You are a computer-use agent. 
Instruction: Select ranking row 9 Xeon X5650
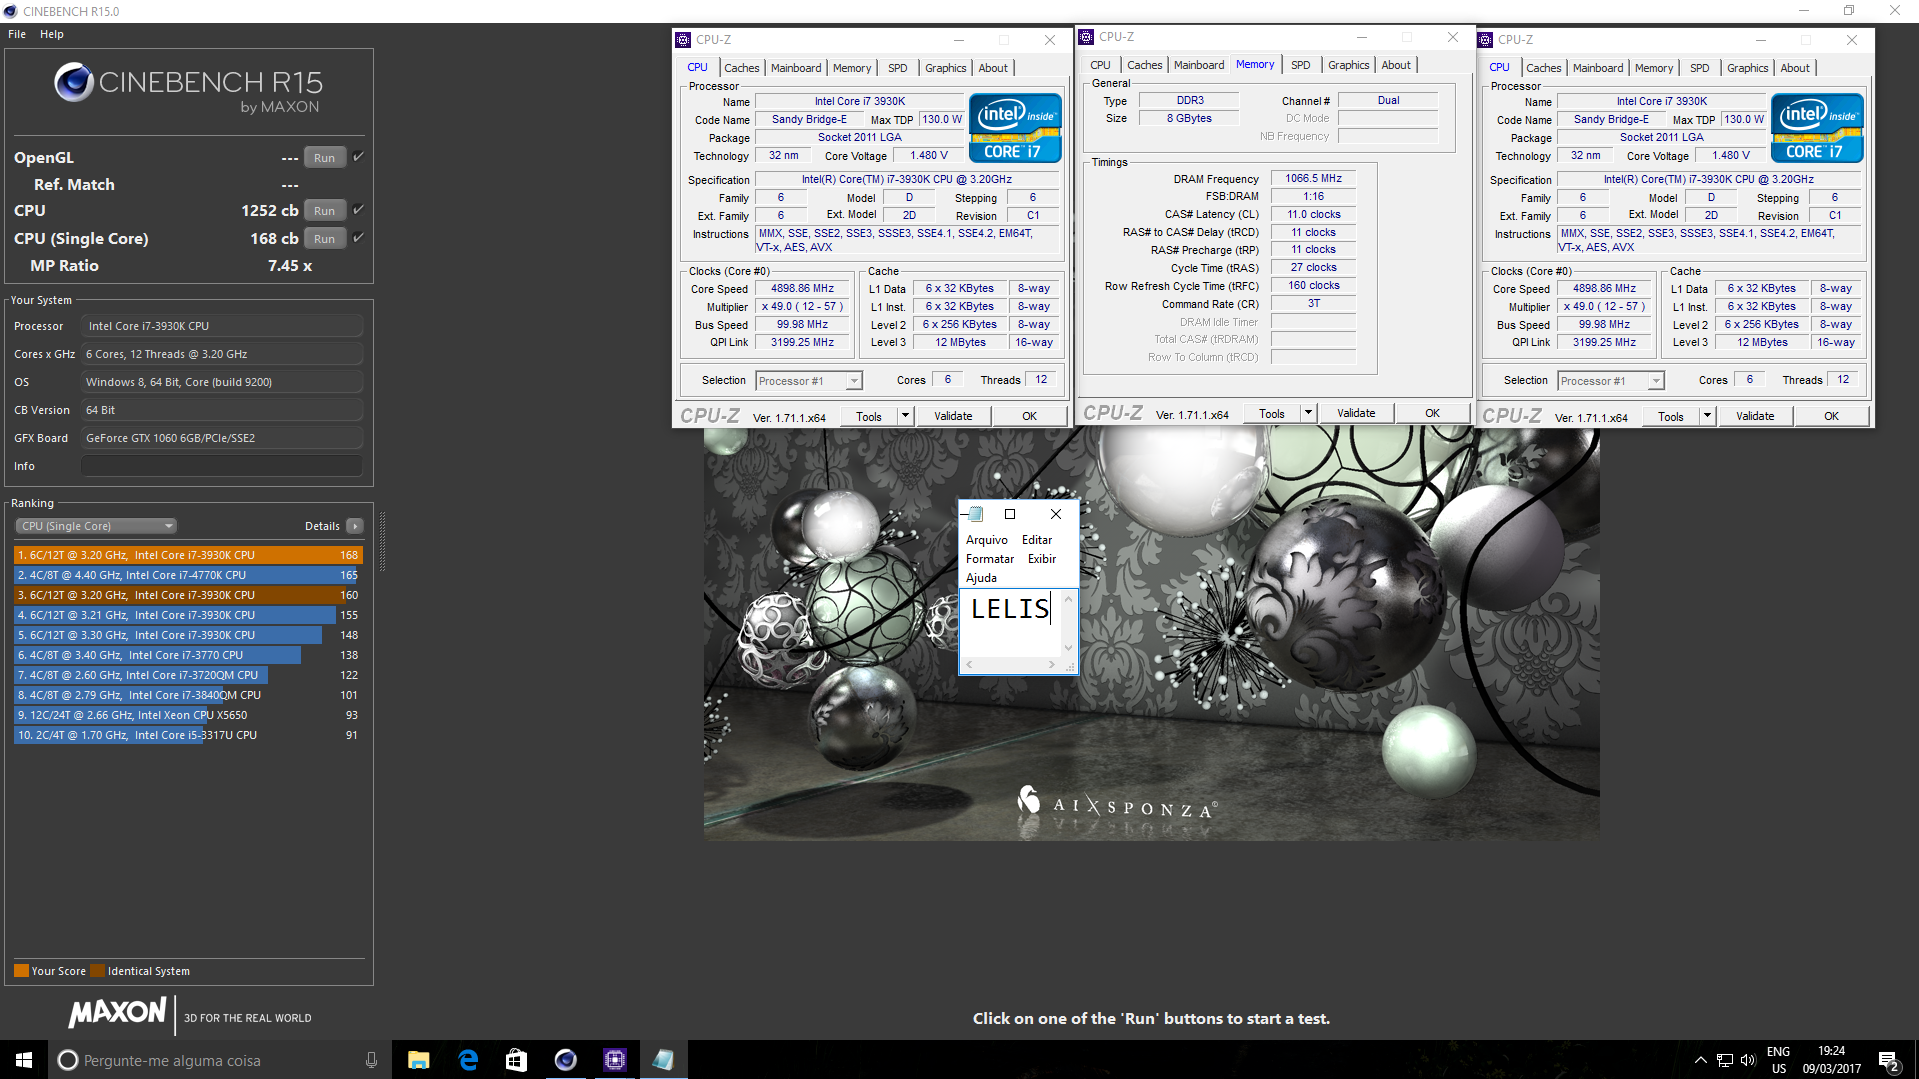pyautogui.click(x=187, y=715)
